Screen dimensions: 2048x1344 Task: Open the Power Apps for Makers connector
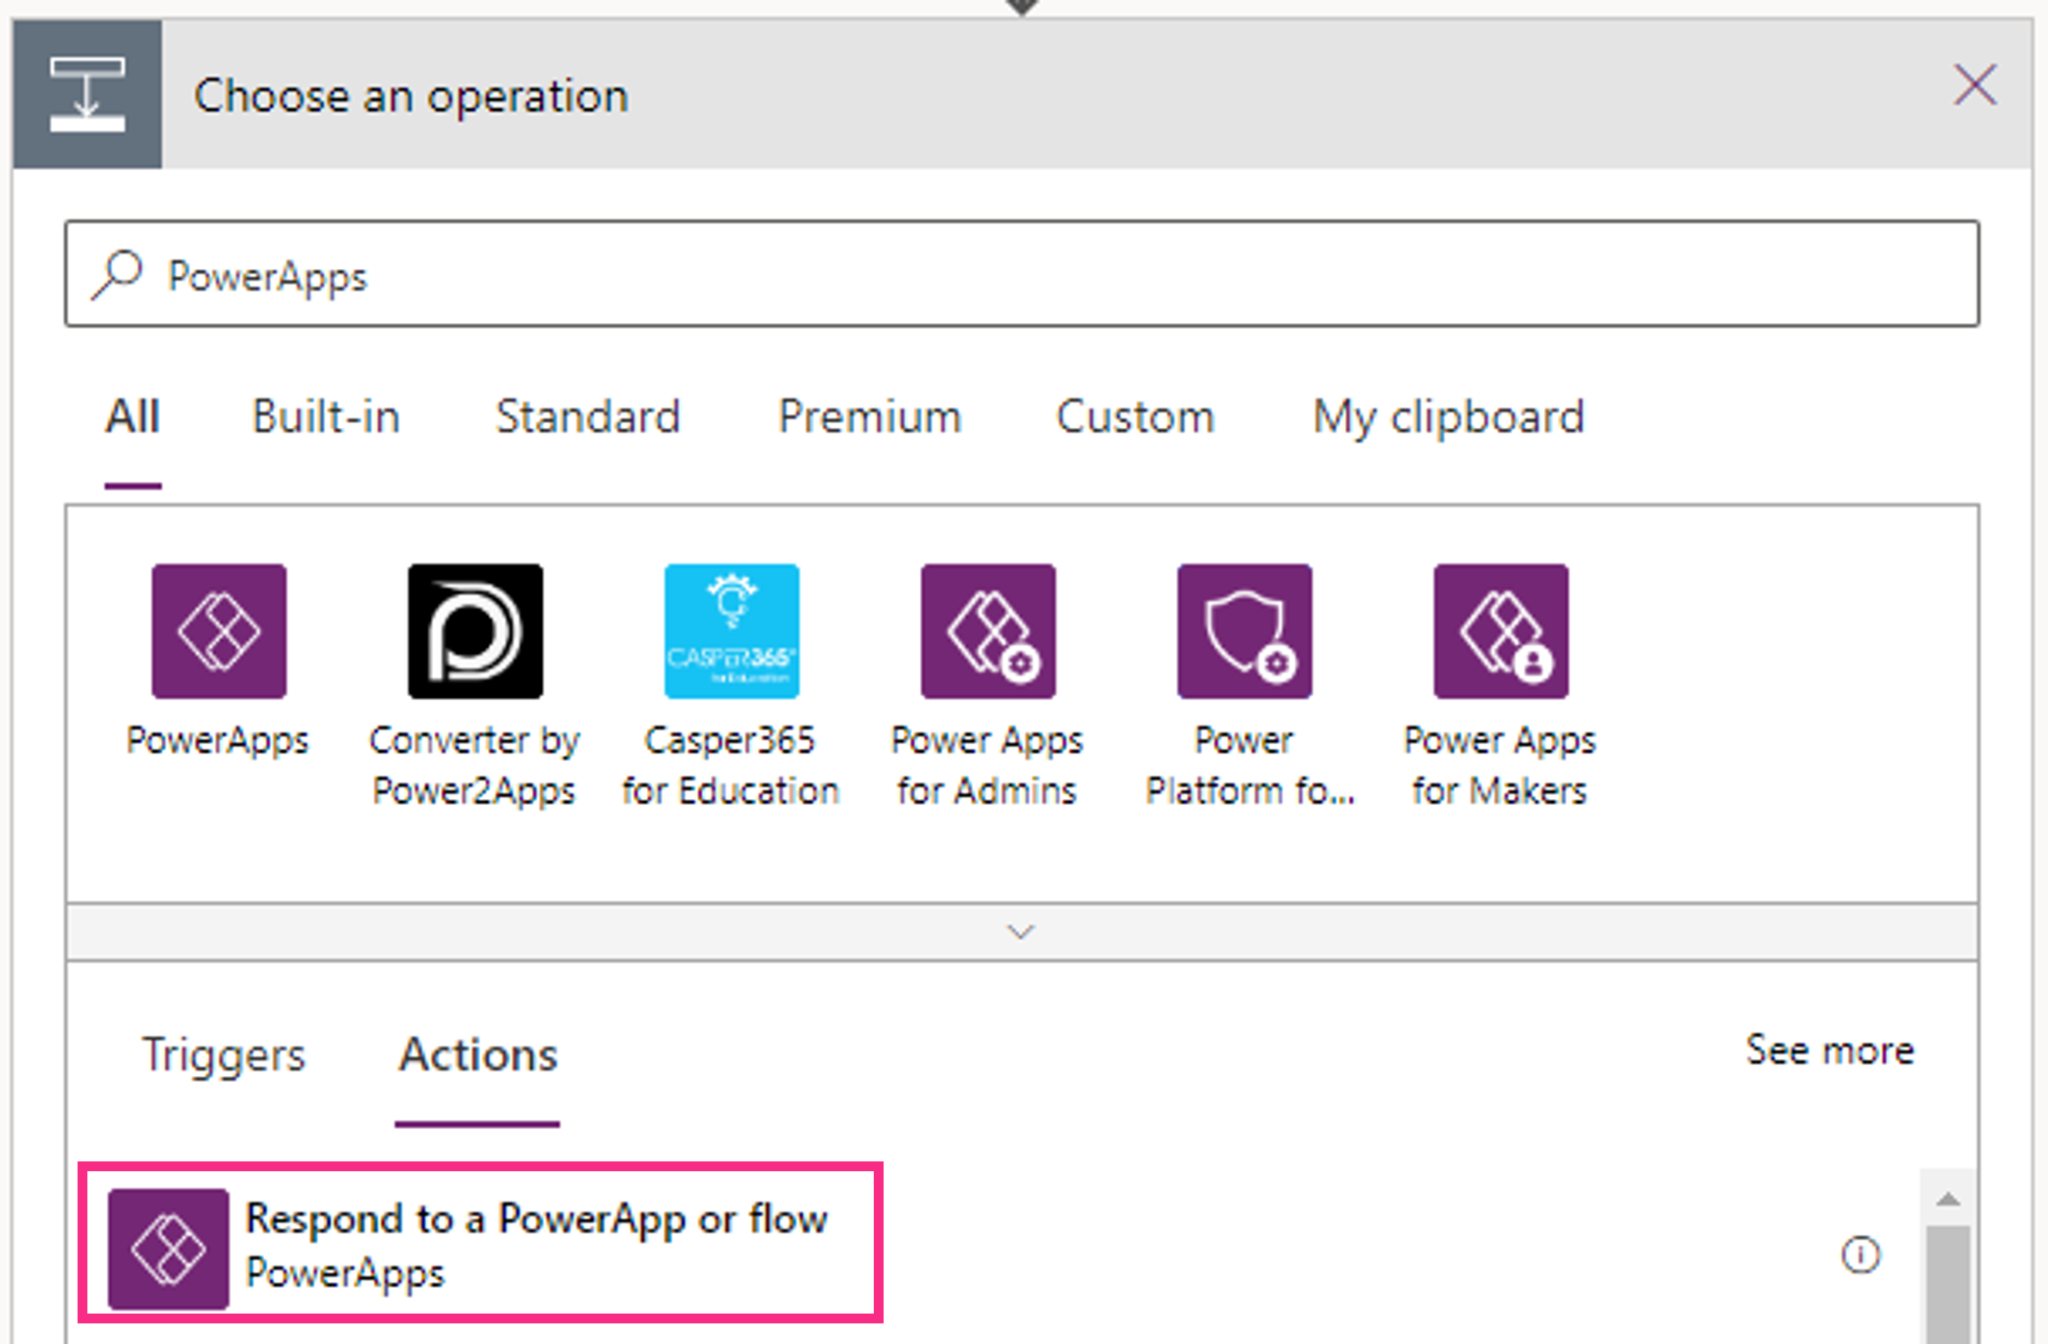pyautogui.click(x=1500, y=630)
